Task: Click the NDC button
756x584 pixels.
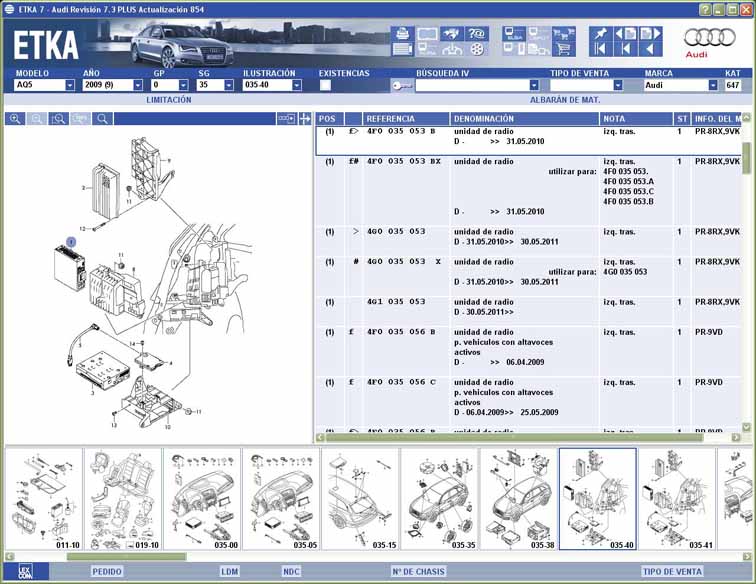Action: 291,571
